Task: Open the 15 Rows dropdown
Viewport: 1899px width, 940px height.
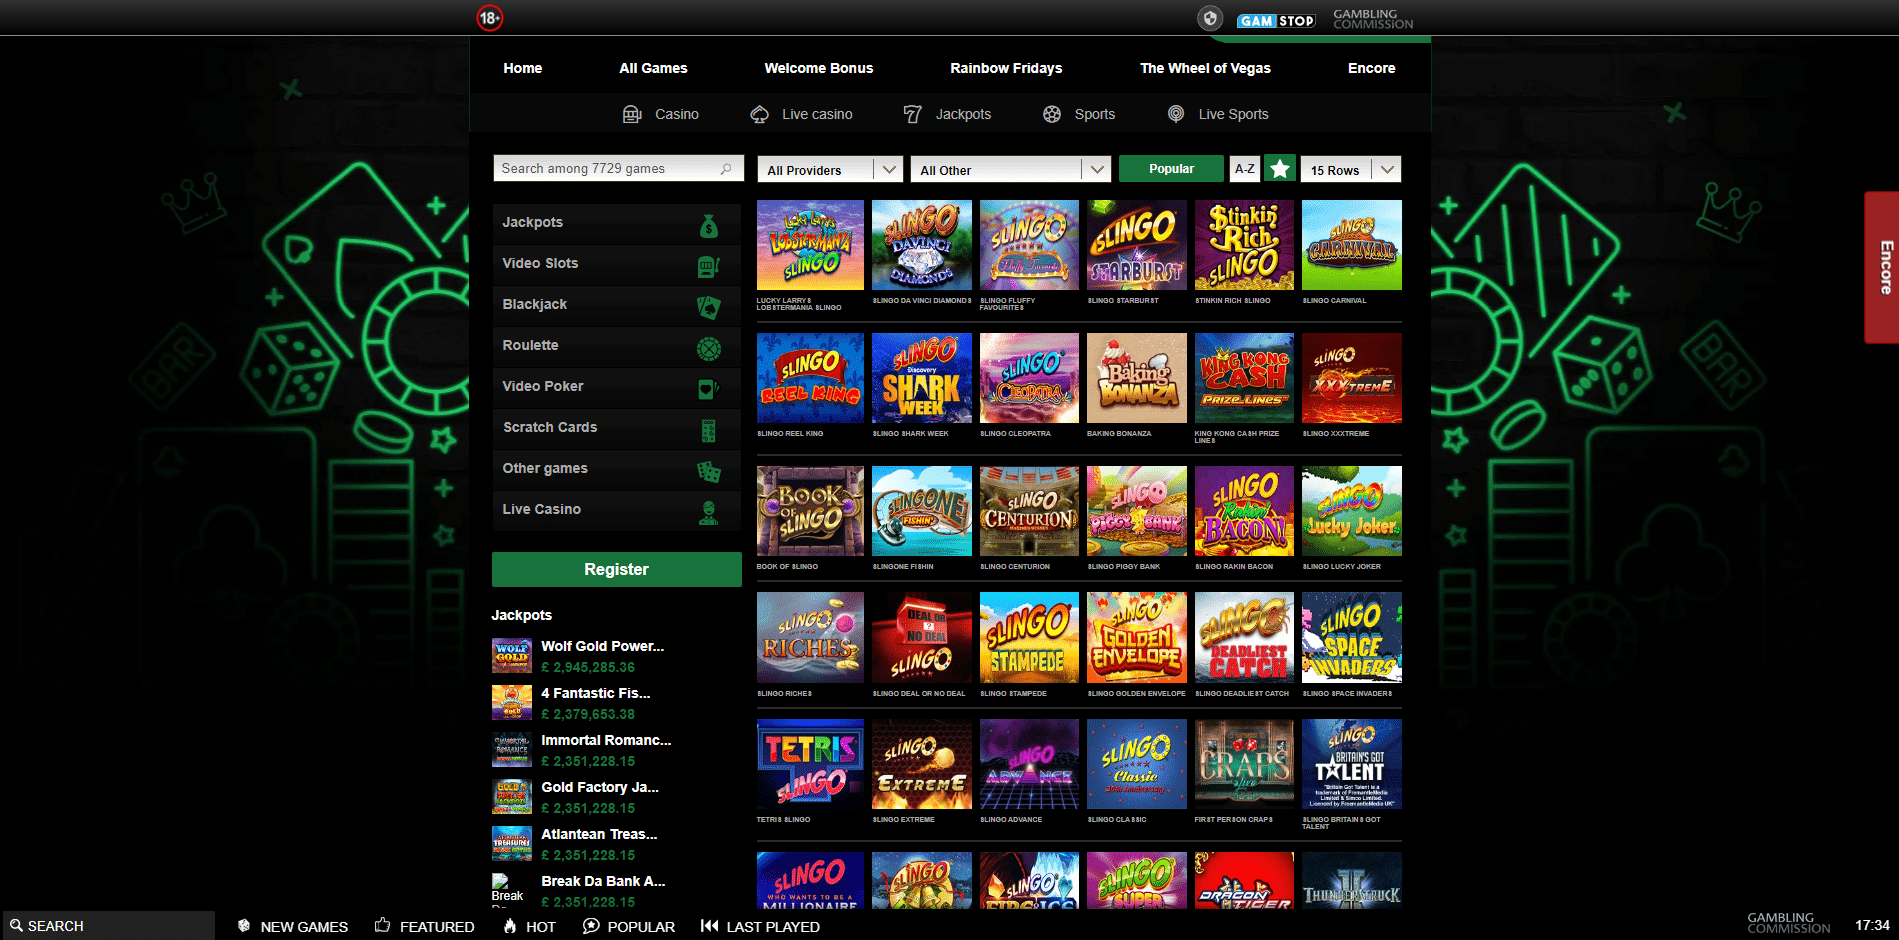Action: point(1351,169)
